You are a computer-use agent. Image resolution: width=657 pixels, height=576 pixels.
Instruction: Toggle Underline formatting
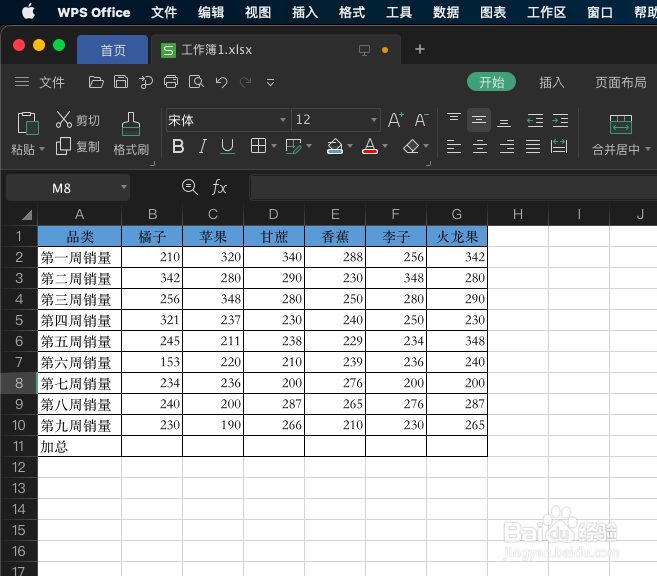point(228,146)
